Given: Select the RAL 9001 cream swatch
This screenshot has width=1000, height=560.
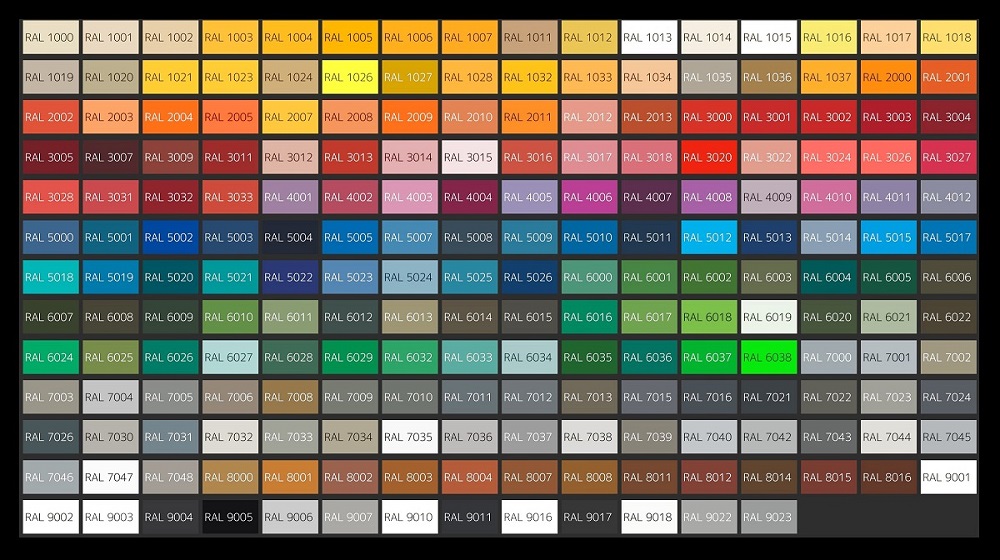Looking at the screenshot, I should (x=948, y=477).
